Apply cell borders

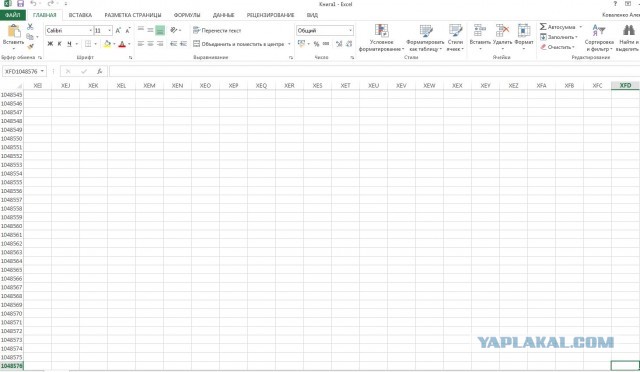point(88,44)
